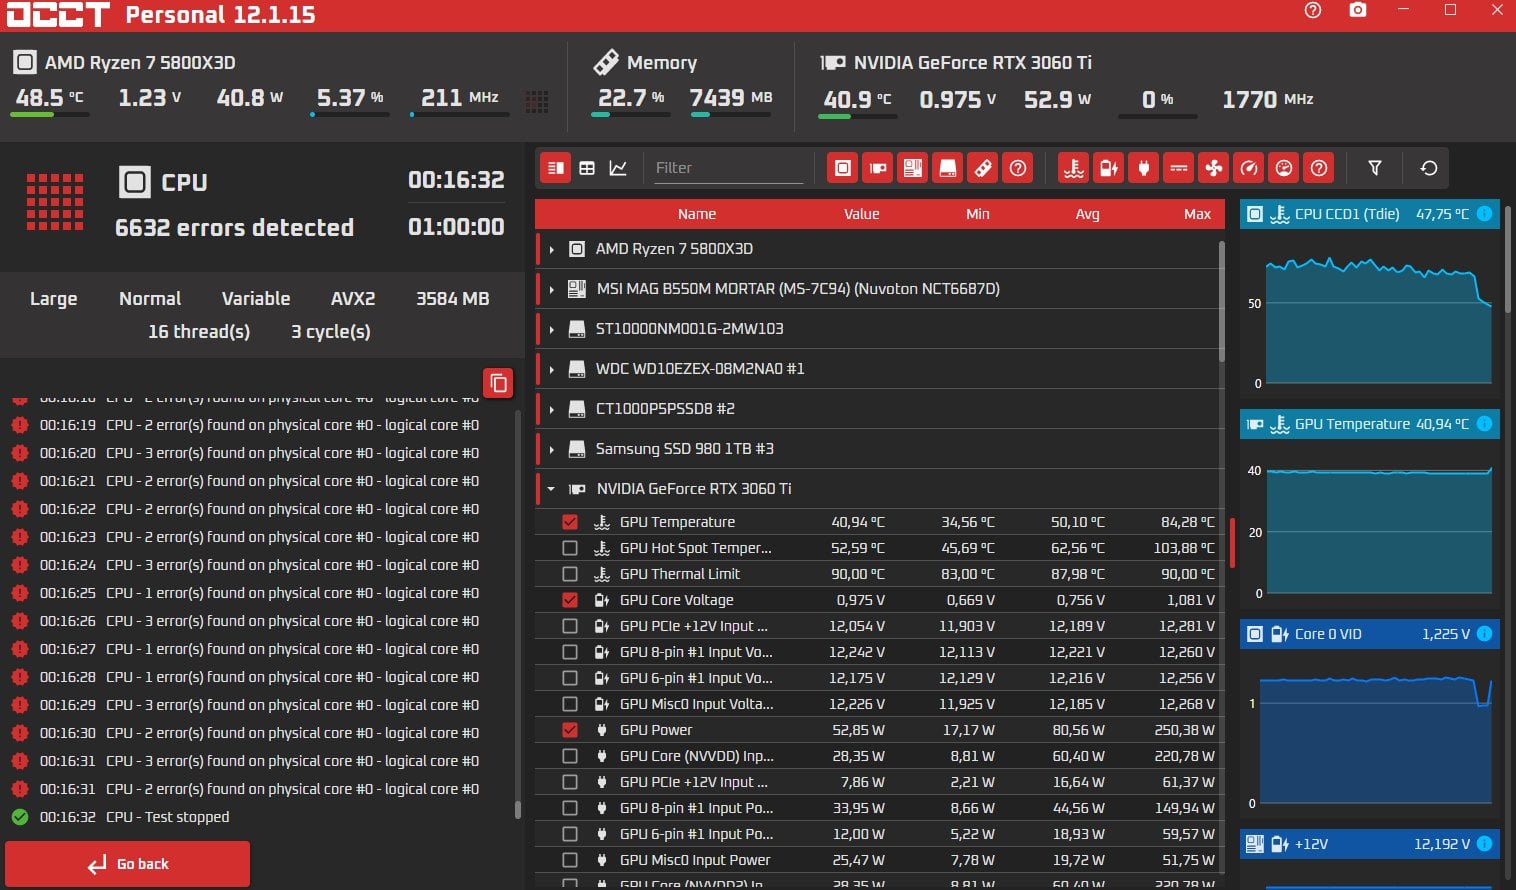This screenshot has width=1516, height=890.
Task: Click the reset min/max refresh icon
Action: tap(1429, 168)
